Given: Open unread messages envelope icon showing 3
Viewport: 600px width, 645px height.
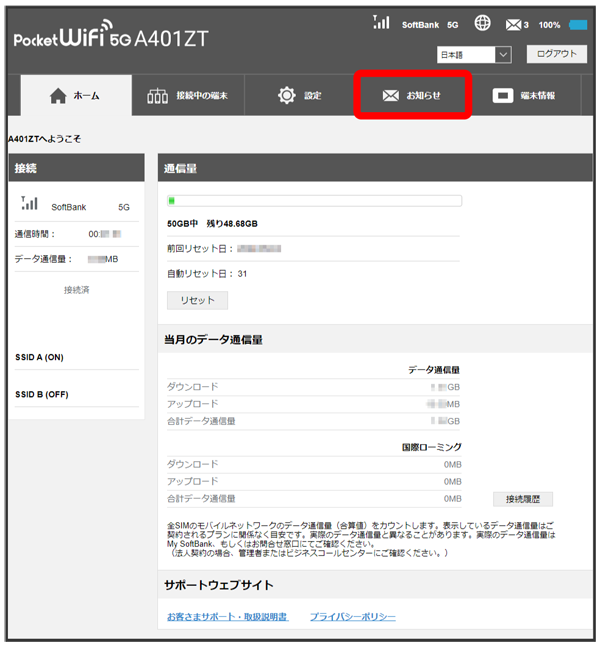Looking at the screenshot, I should point(513,24).
